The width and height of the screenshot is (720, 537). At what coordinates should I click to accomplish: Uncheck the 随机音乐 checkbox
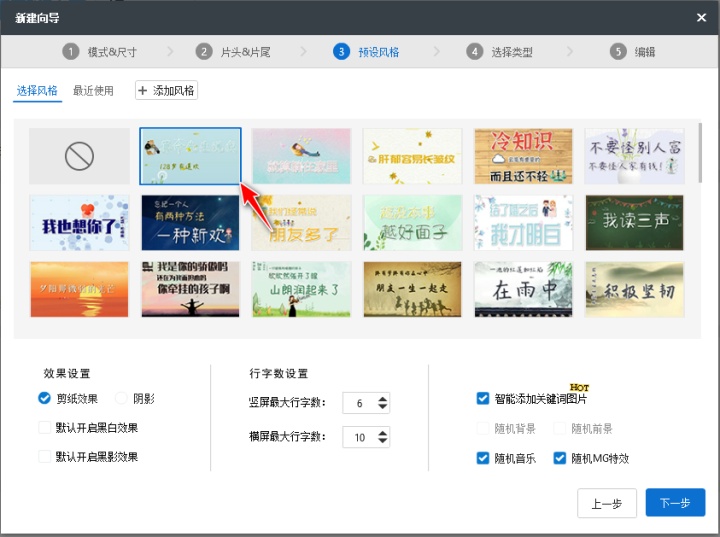point(483,458)
